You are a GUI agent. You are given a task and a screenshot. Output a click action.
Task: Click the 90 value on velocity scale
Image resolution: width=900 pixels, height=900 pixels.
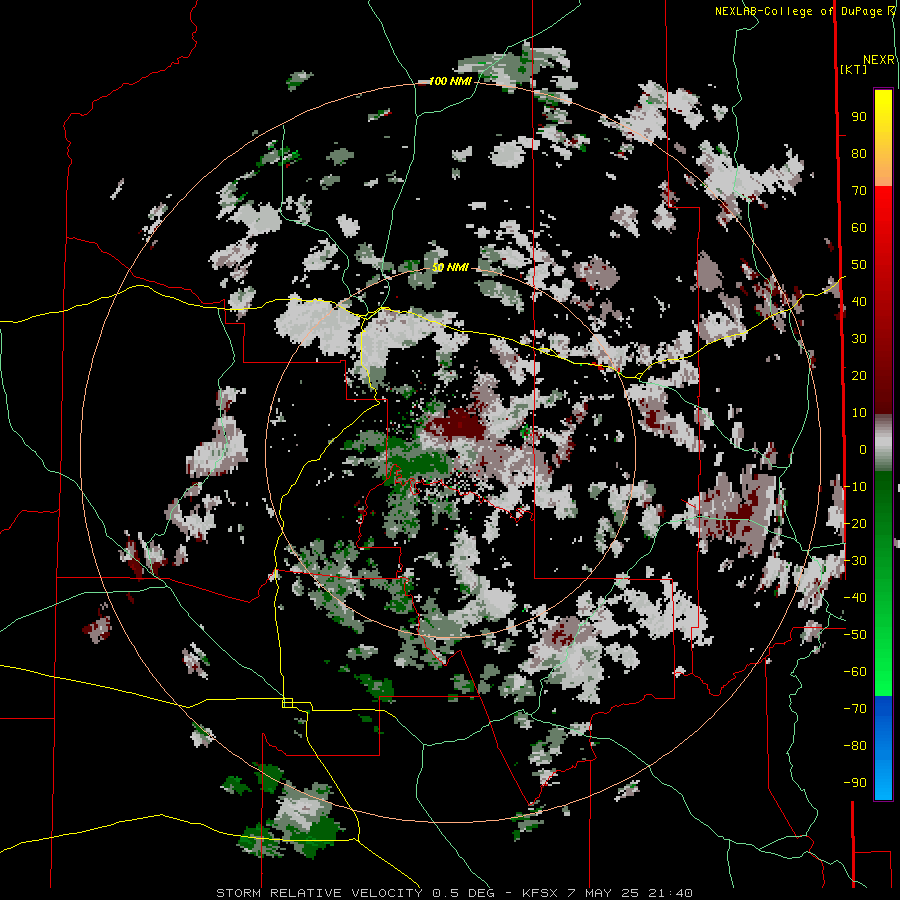(859, 117)
